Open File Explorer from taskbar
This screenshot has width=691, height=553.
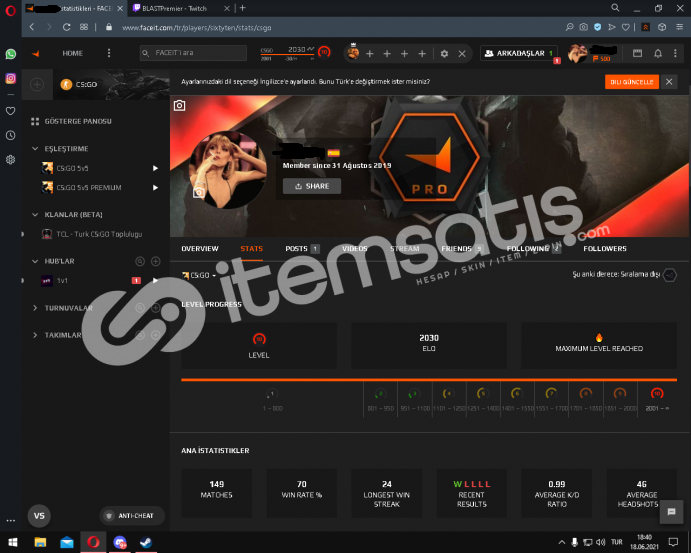point(40,542)
